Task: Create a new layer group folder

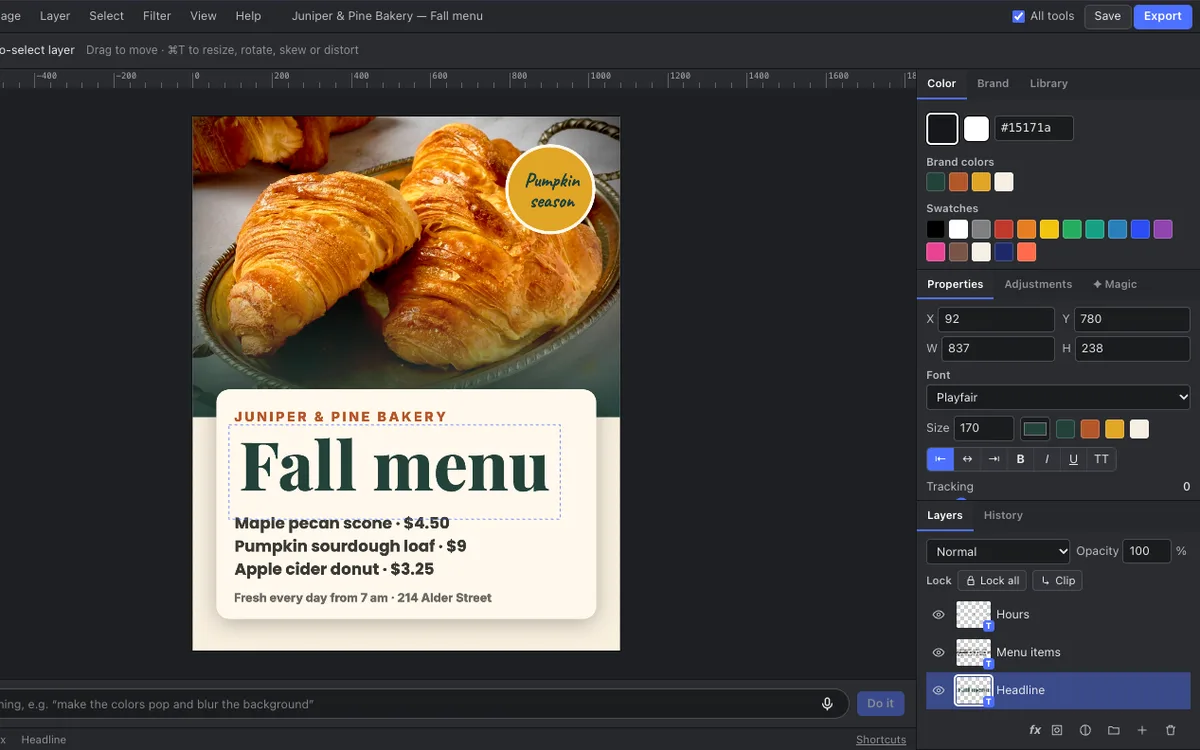Action: [x=1113, y=730]
